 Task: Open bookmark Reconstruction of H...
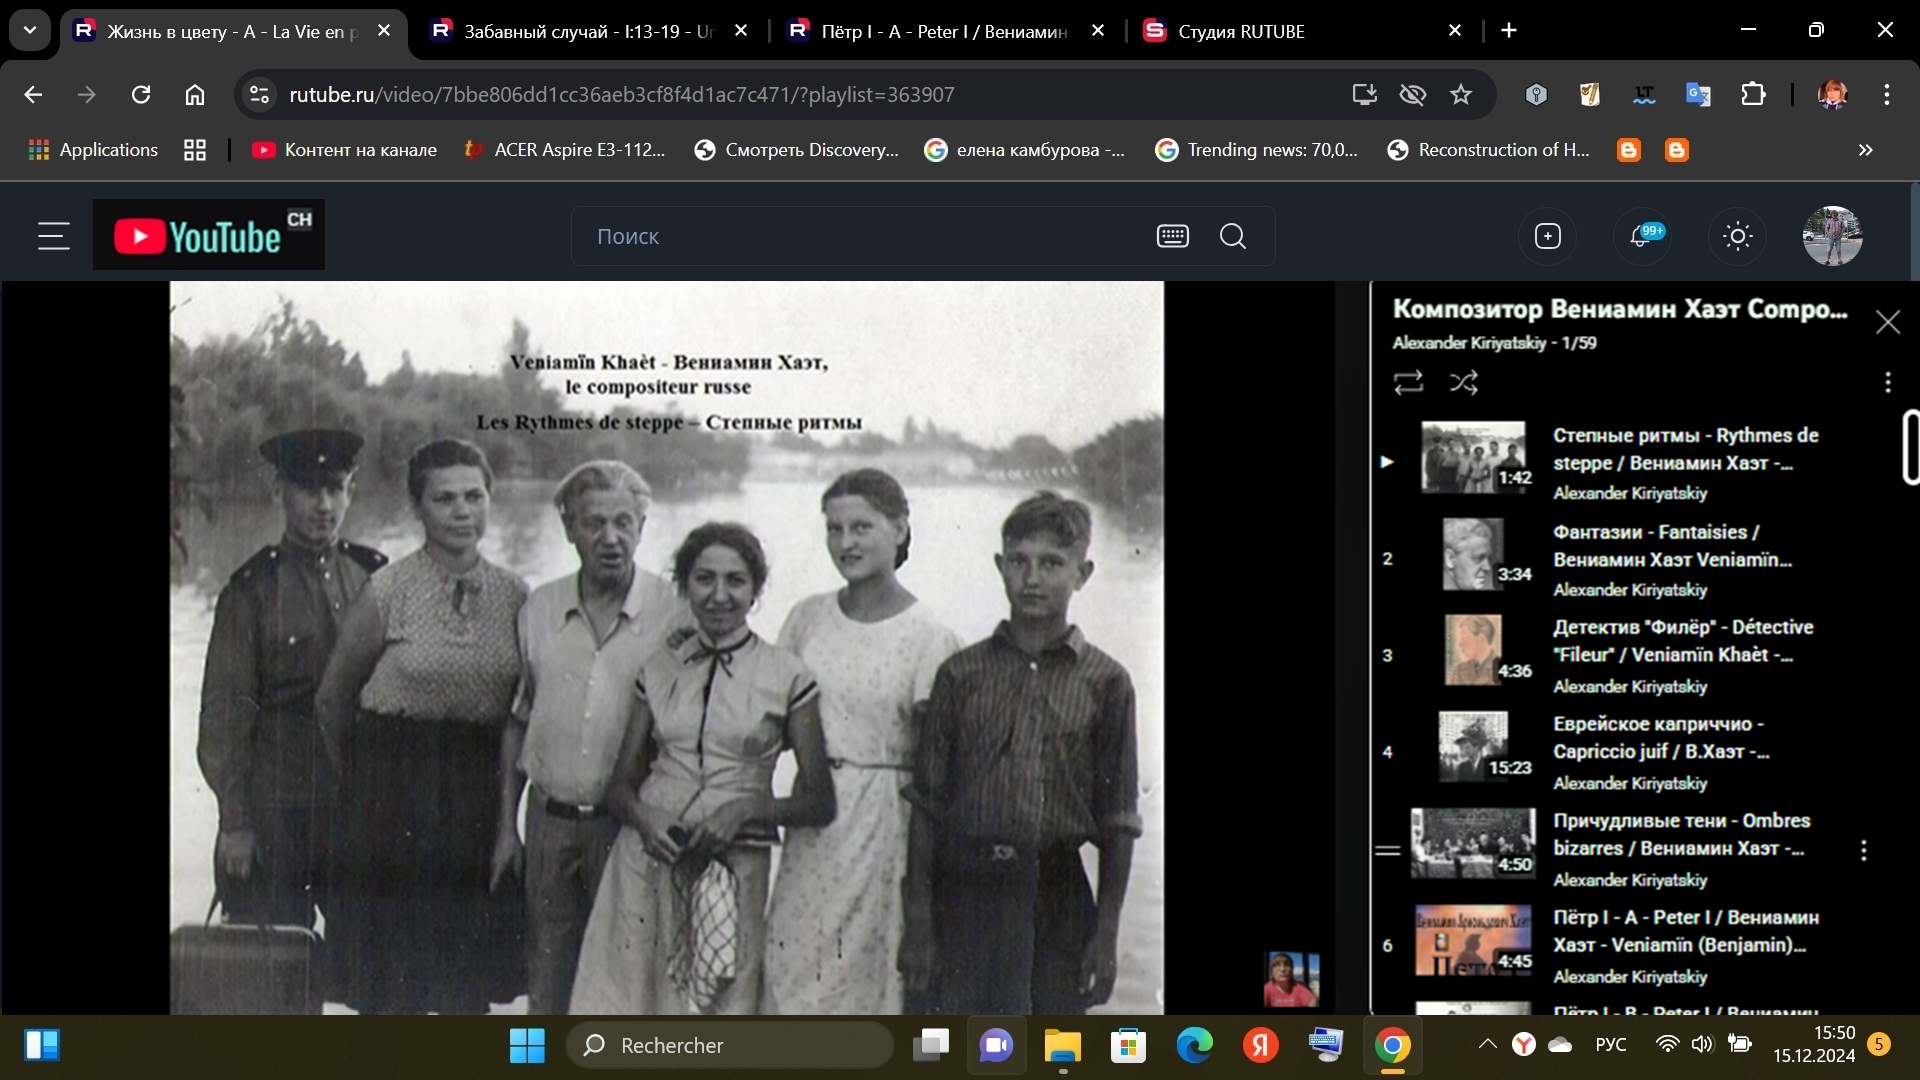[1489, 150]
